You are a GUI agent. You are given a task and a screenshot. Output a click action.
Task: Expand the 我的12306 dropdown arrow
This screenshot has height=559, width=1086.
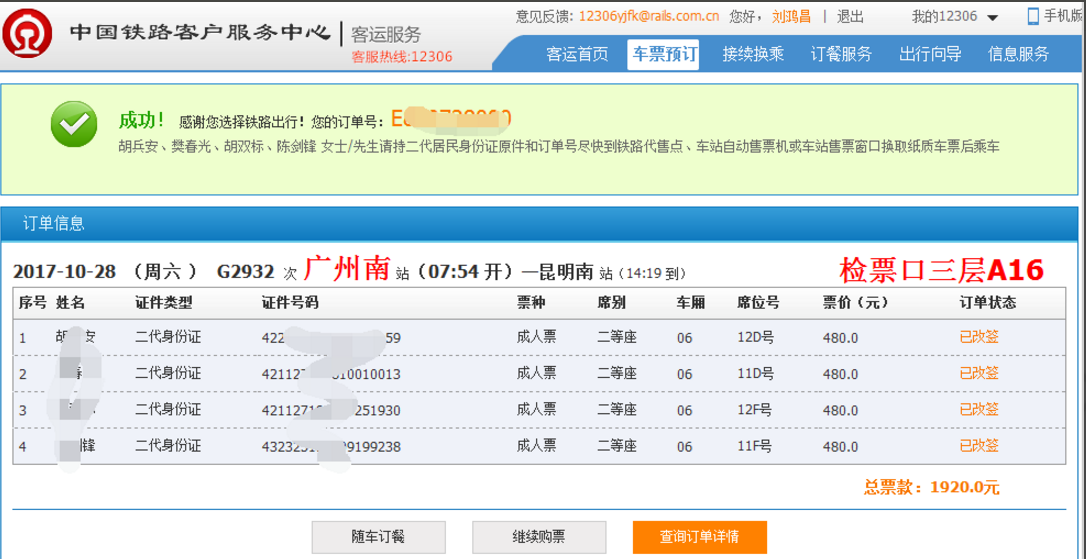point(992,18)
